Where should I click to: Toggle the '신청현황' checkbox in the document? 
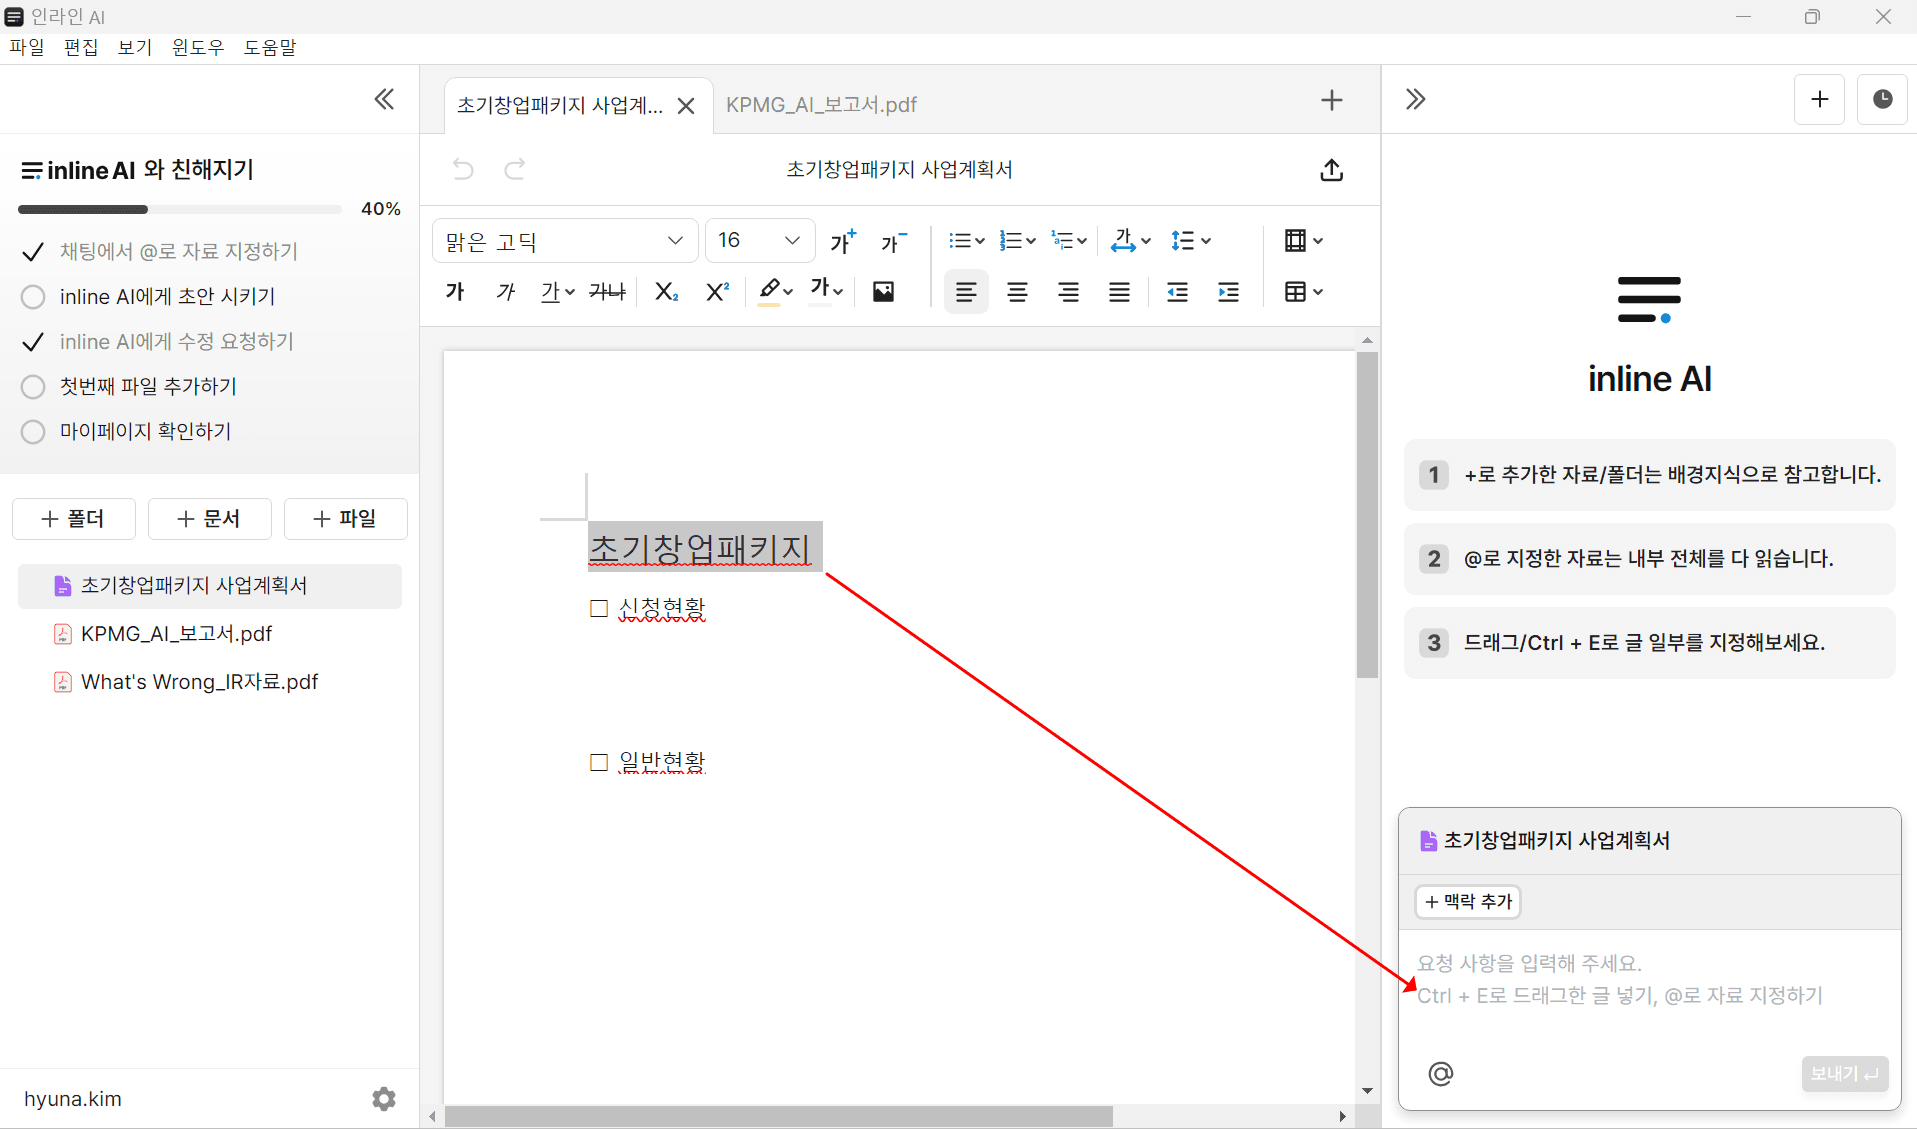pyautogui.click(x=598, y=607)
